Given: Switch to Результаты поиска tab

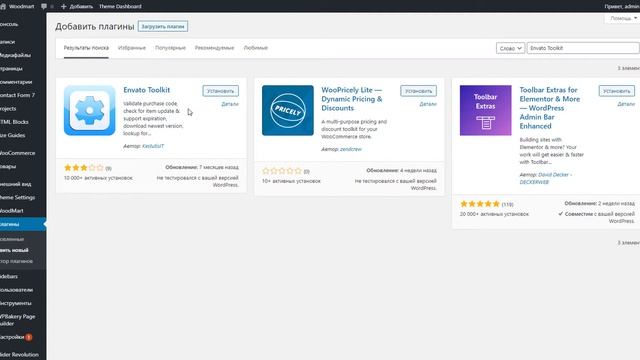Looking at the screenshot, I should (86, 48).
